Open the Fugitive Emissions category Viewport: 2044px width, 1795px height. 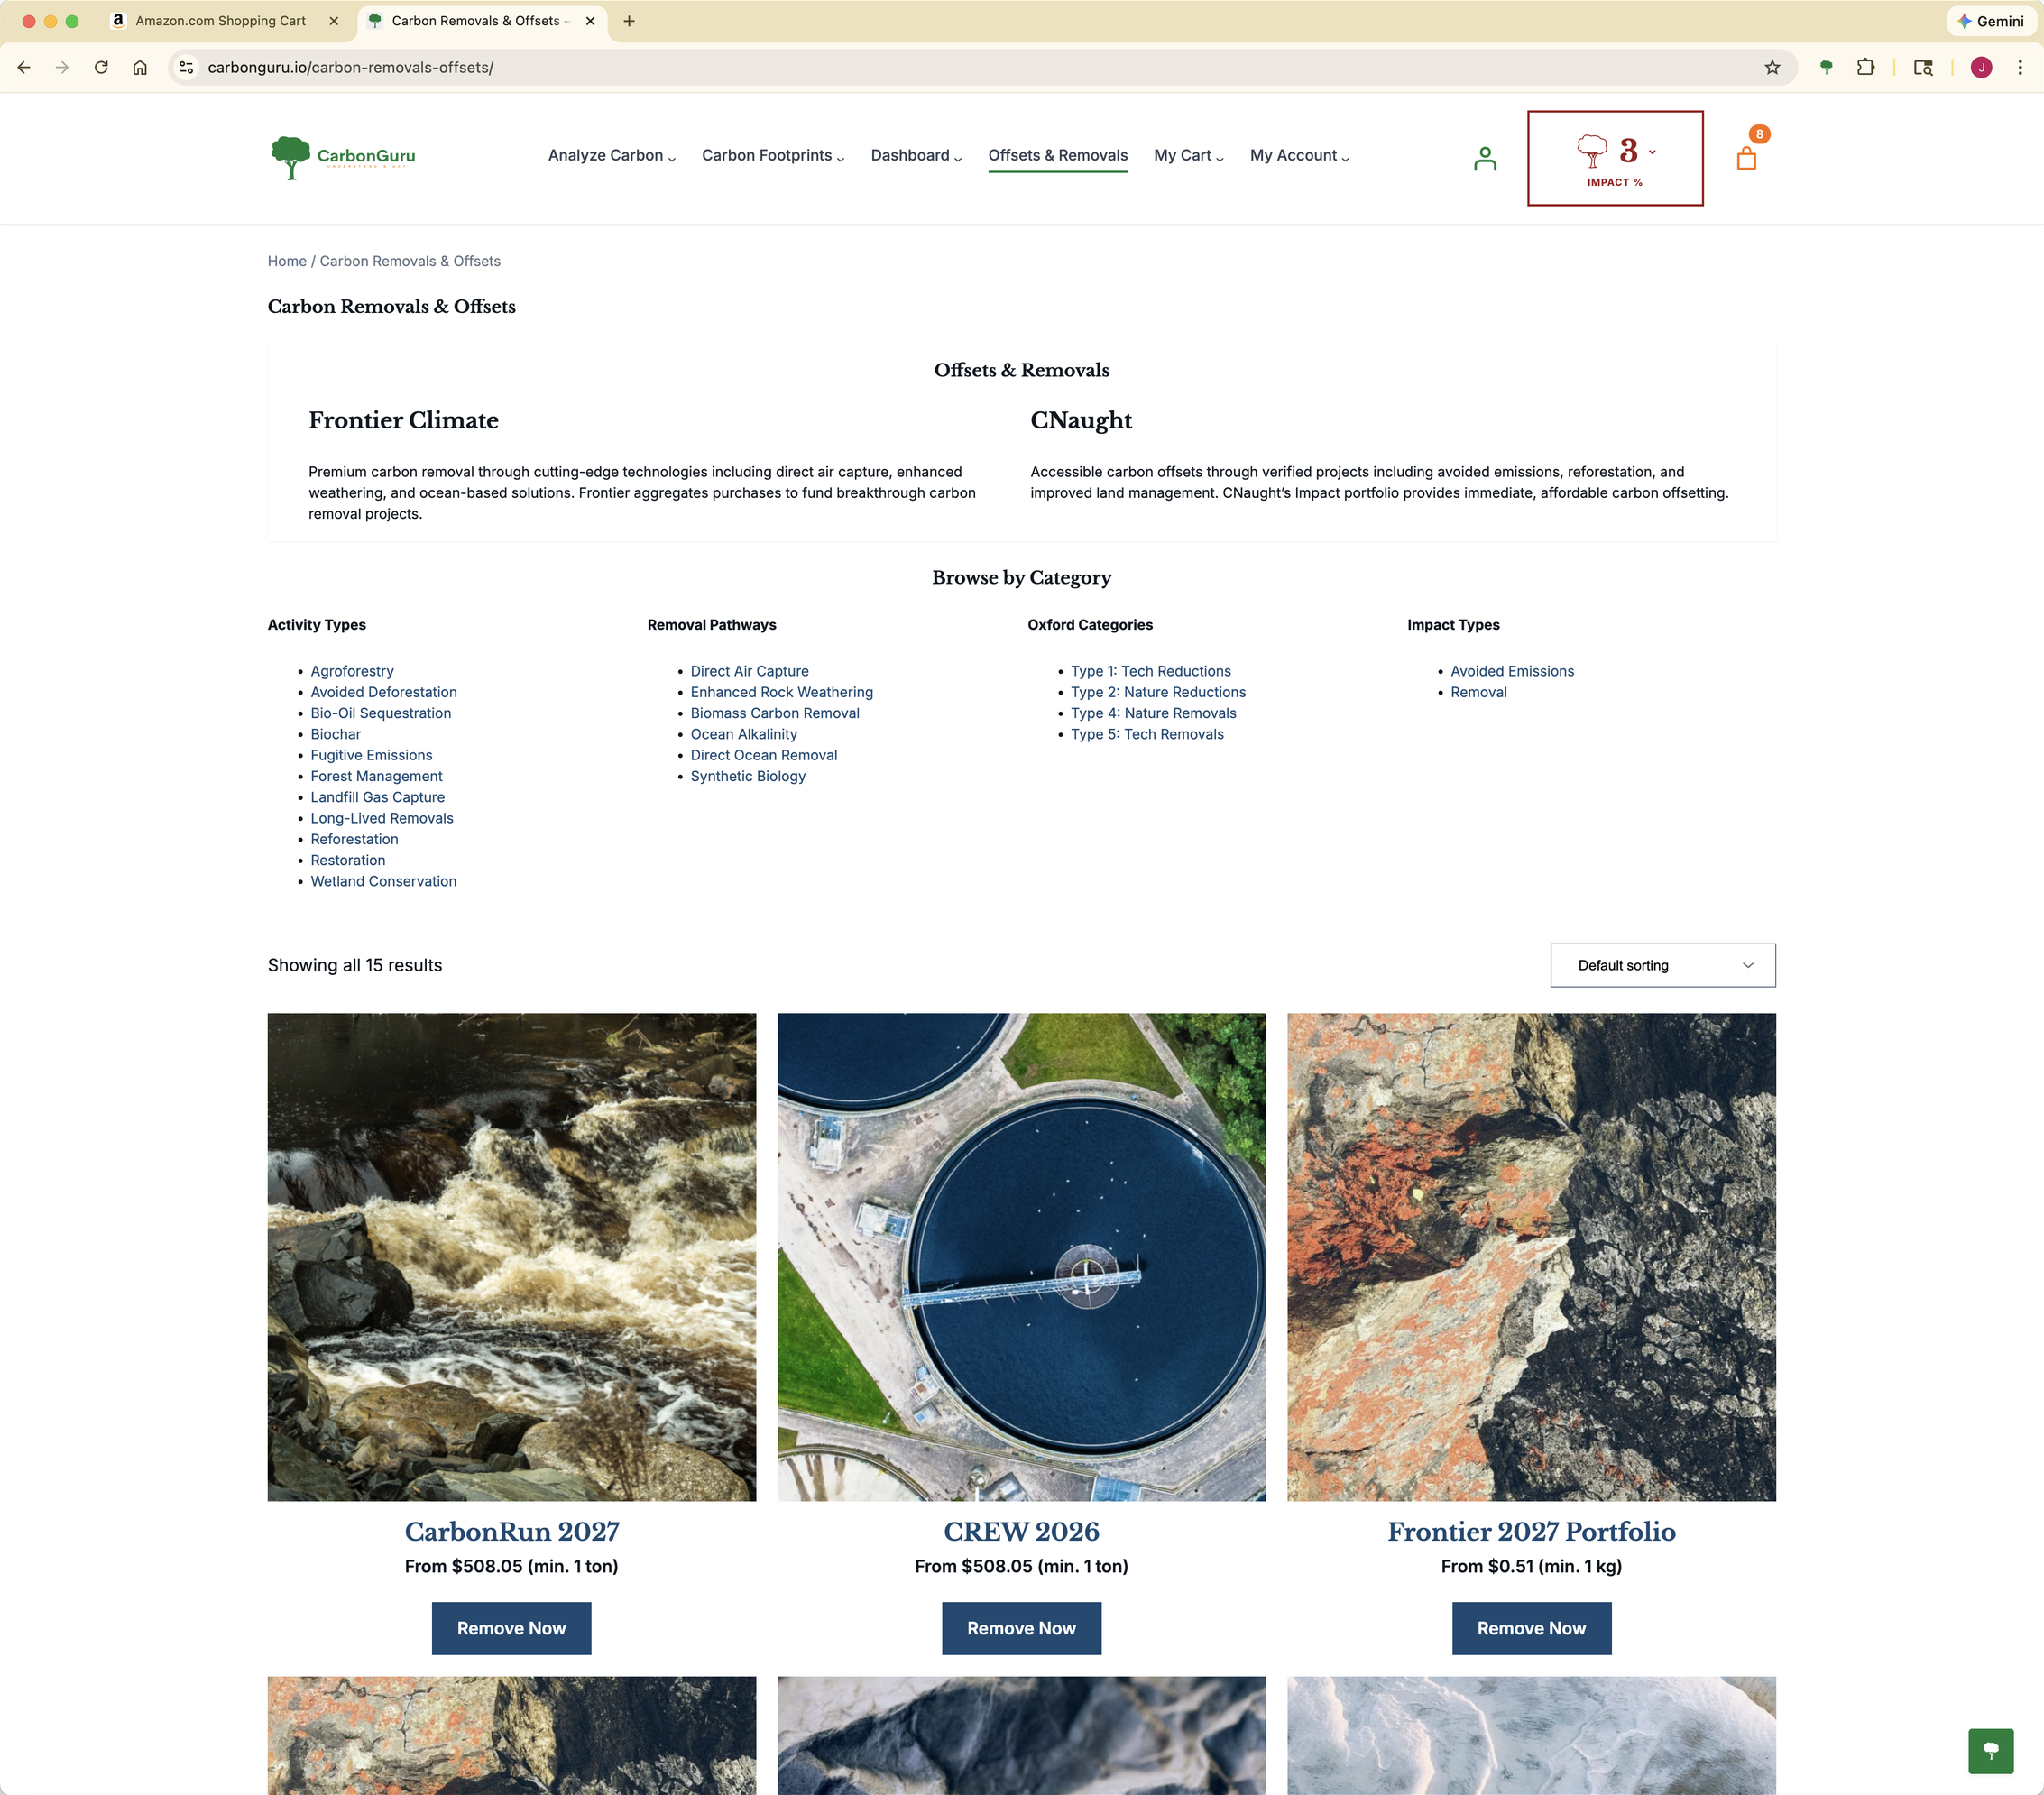372,755
